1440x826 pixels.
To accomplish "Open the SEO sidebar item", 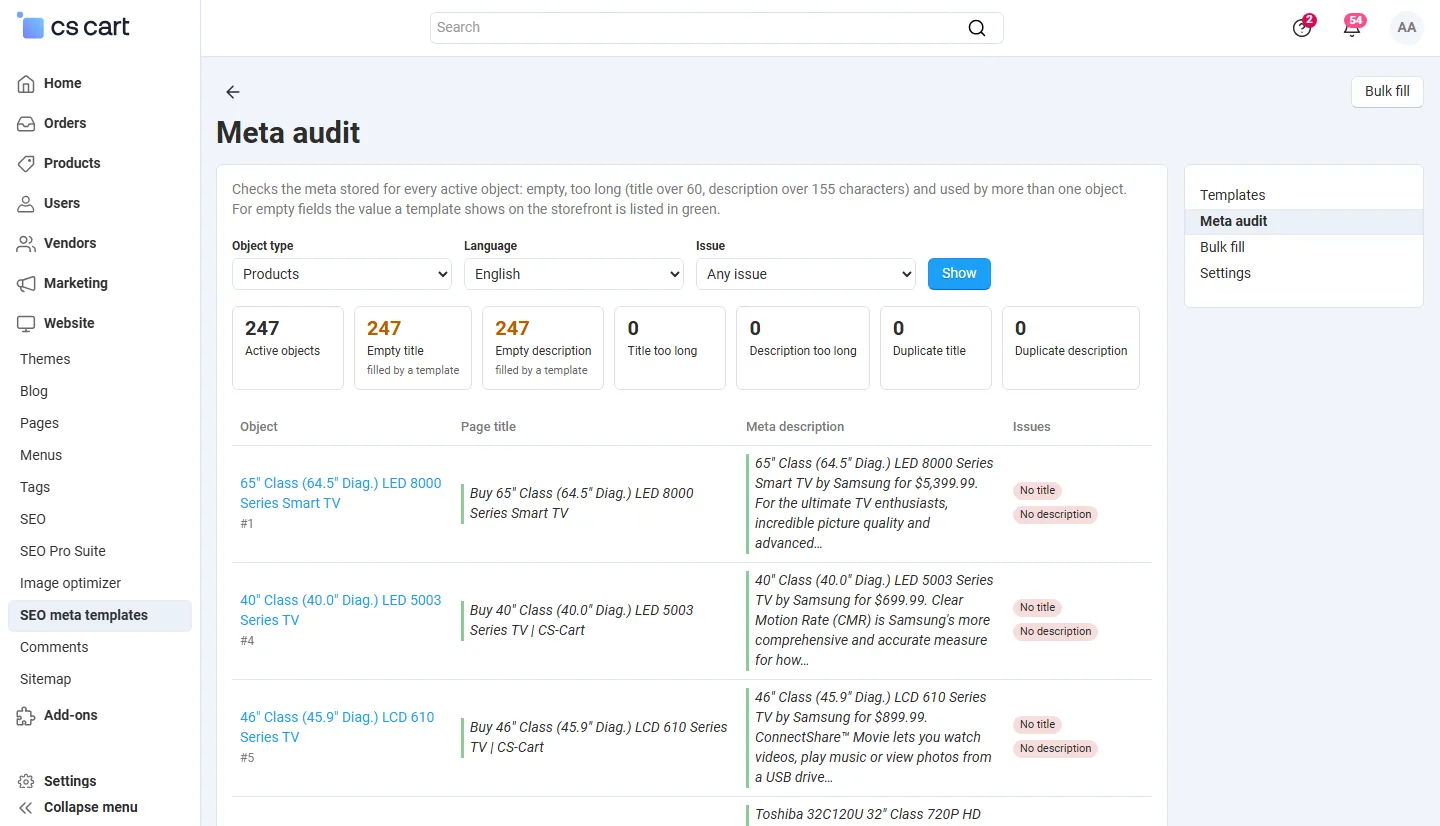I will click(33, 519).
